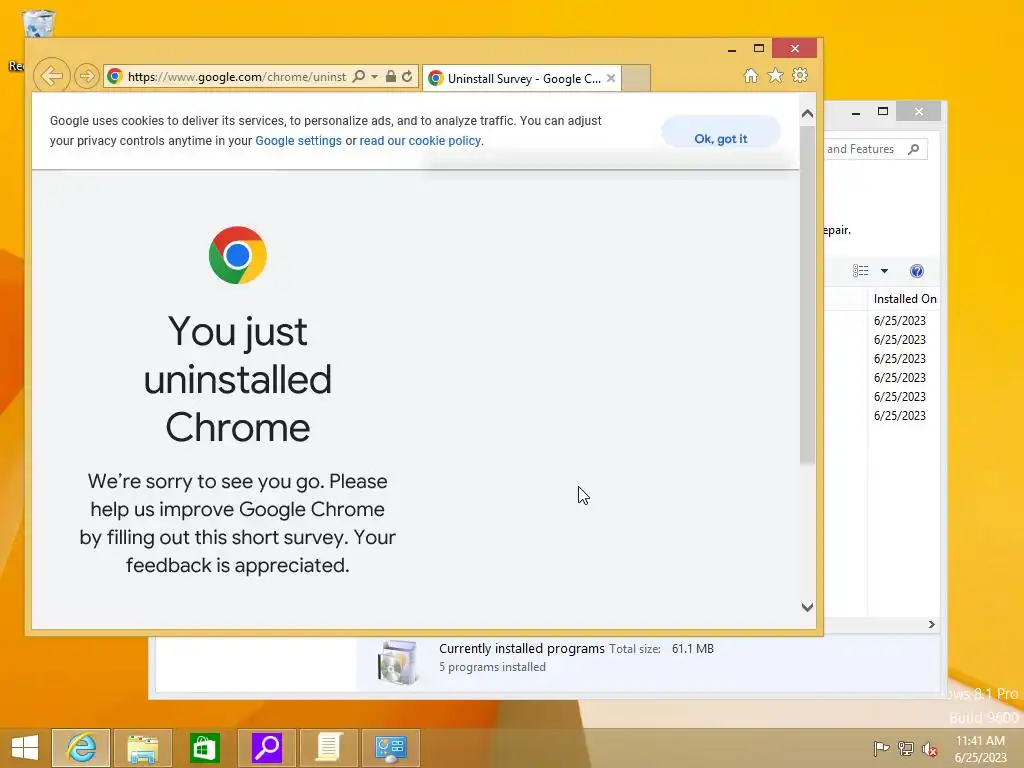This screenshot has width=1024, height=768.
Task: Expand the view options dropdown arrow
Action: pos(884,271)
